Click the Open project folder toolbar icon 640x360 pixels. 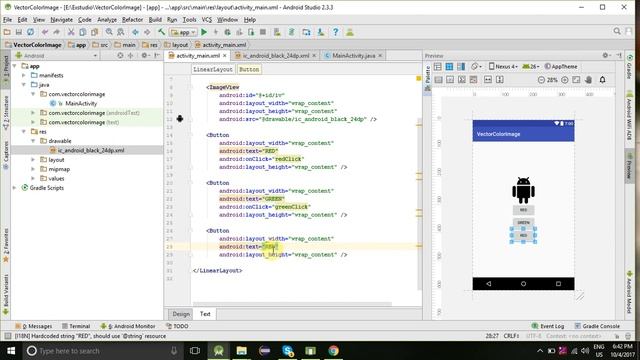coord(7,32)
